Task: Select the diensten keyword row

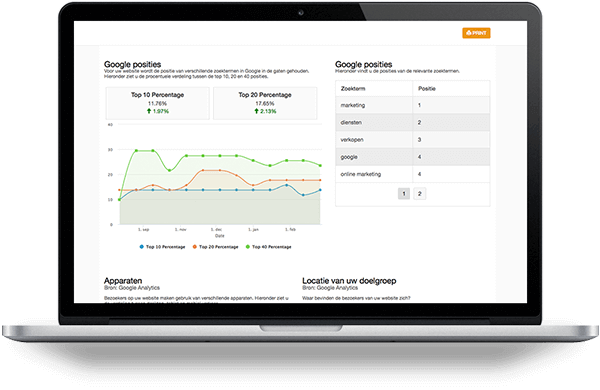Action: point(412,122)
